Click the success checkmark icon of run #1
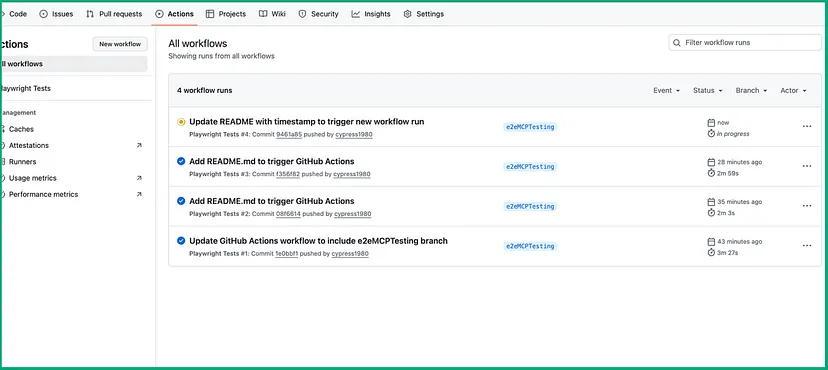The width and height of the screenshot is (828, 370). click(181, 241)
